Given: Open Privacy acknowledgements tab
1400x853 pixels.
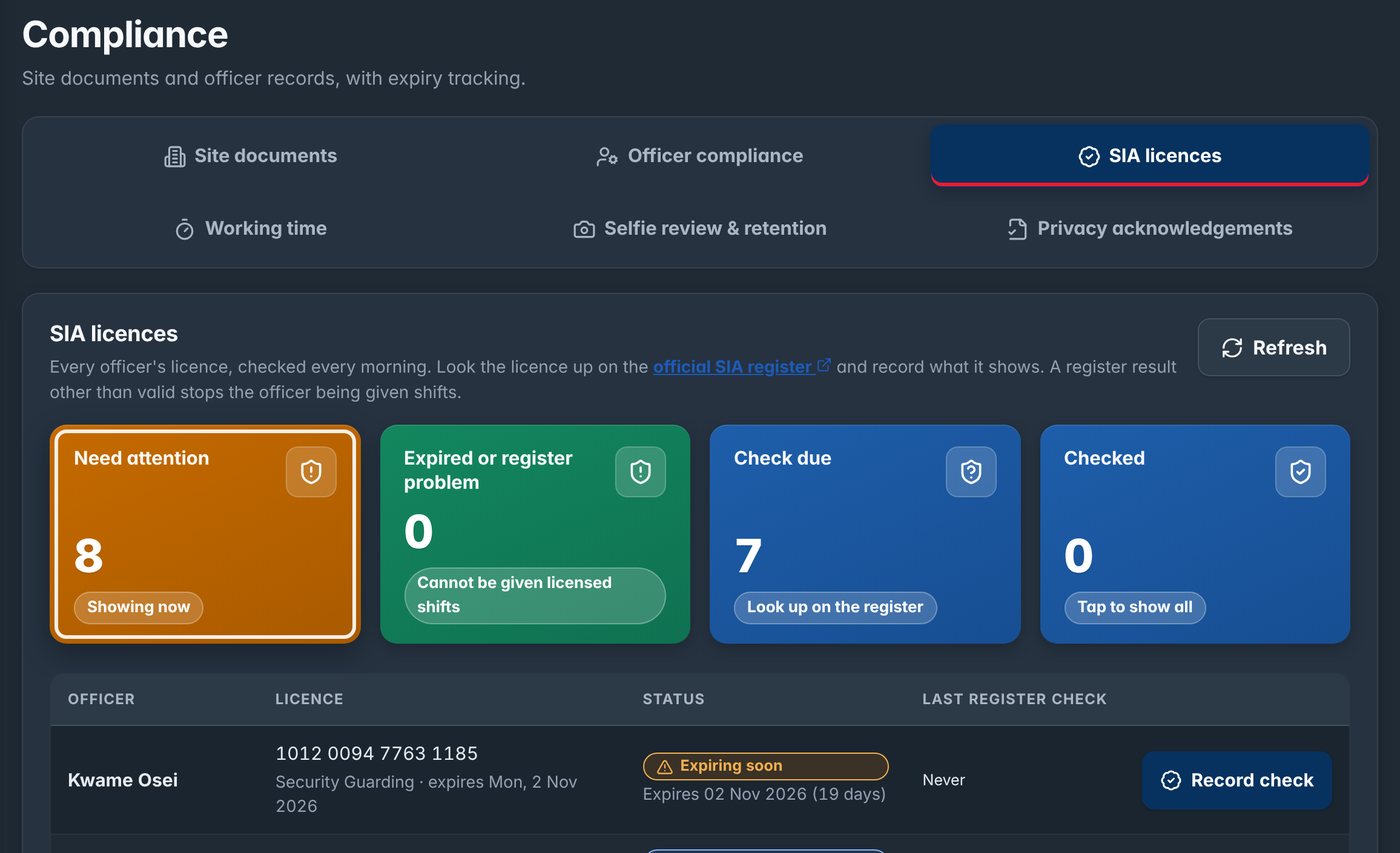Looking at the screenshot, I should 1150,228.
